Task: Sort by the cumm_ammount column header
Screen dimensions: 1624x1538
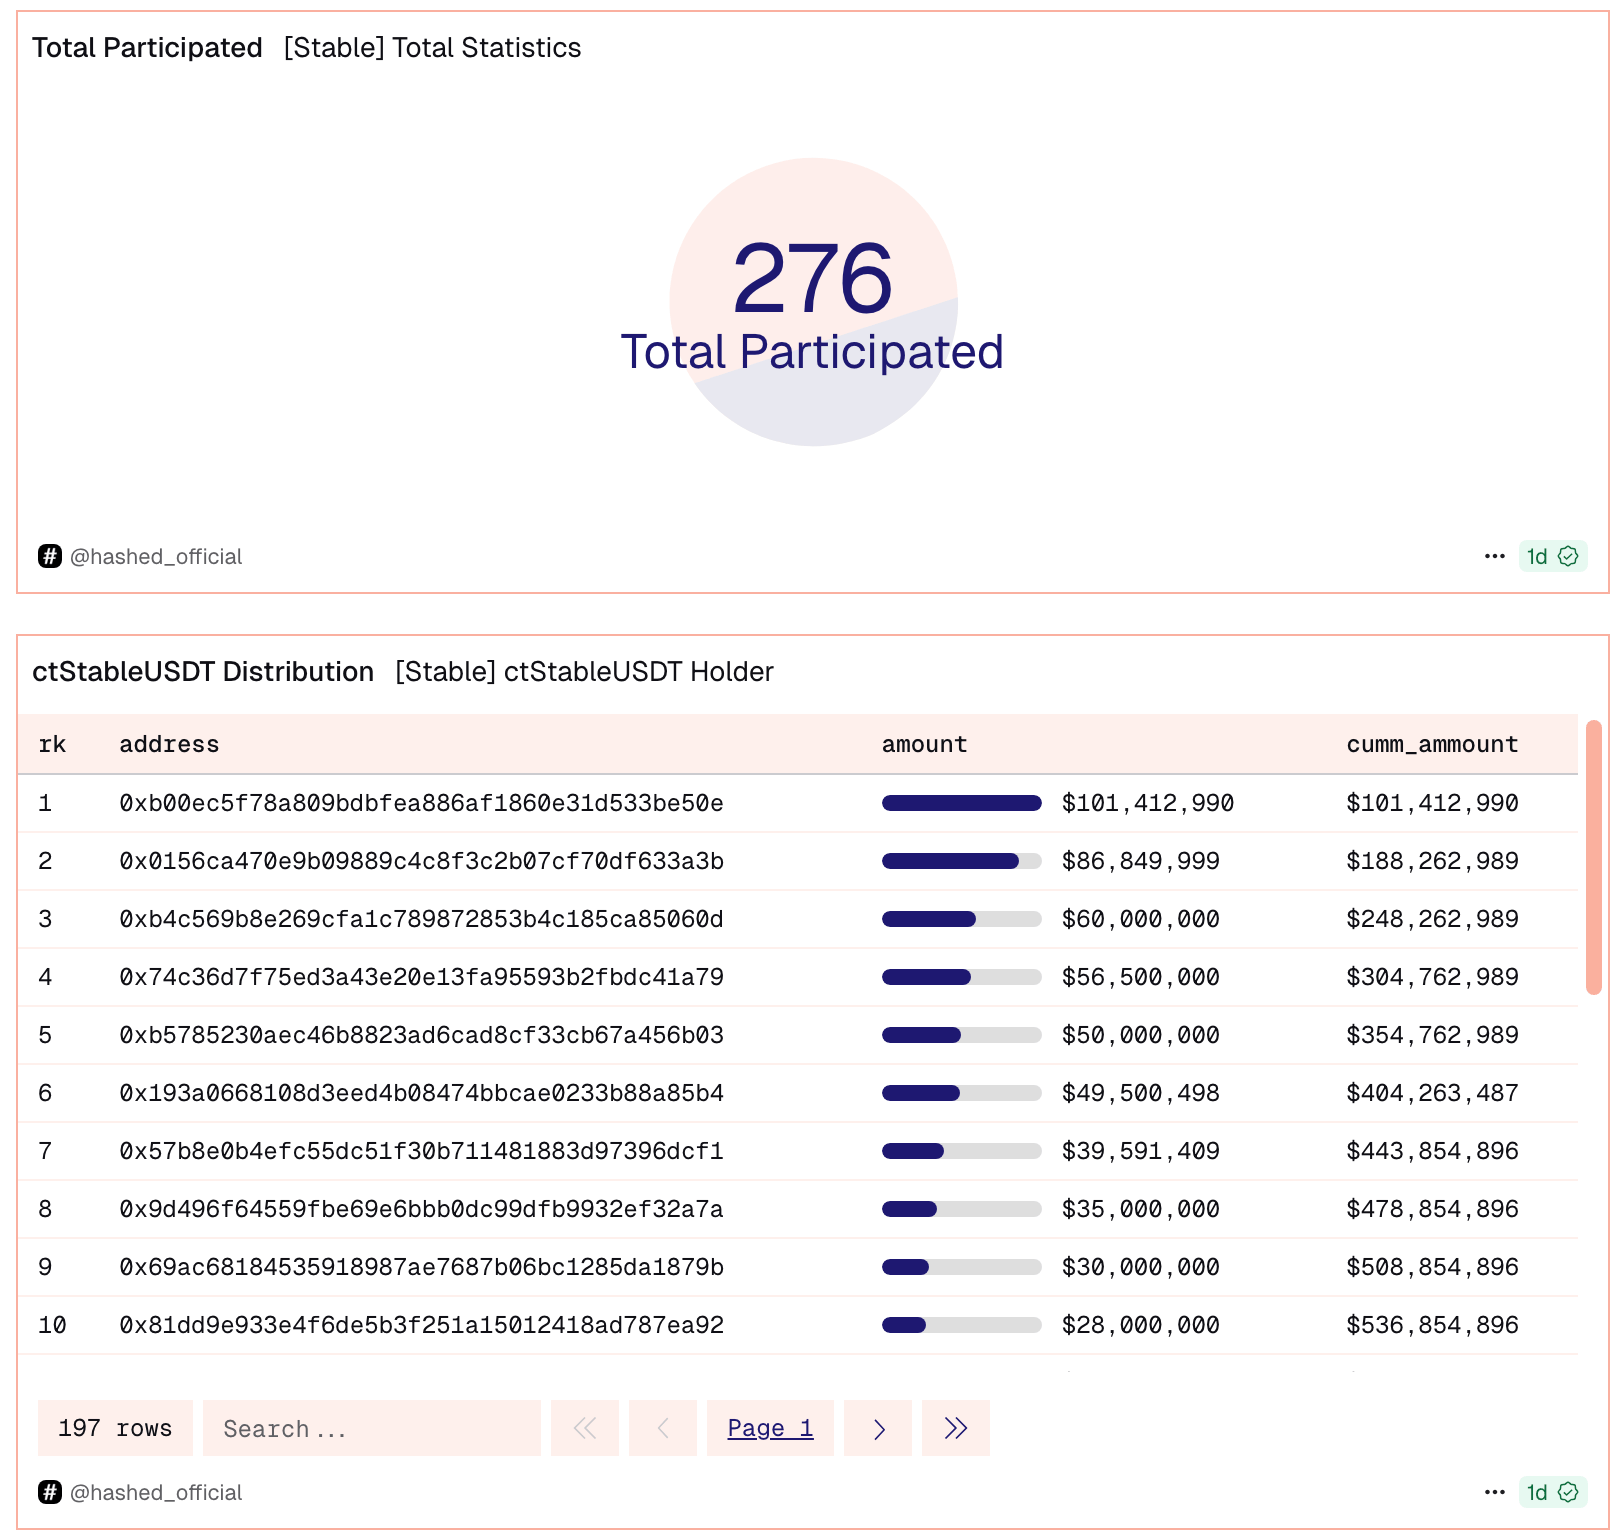Action: coord(1432,744)
